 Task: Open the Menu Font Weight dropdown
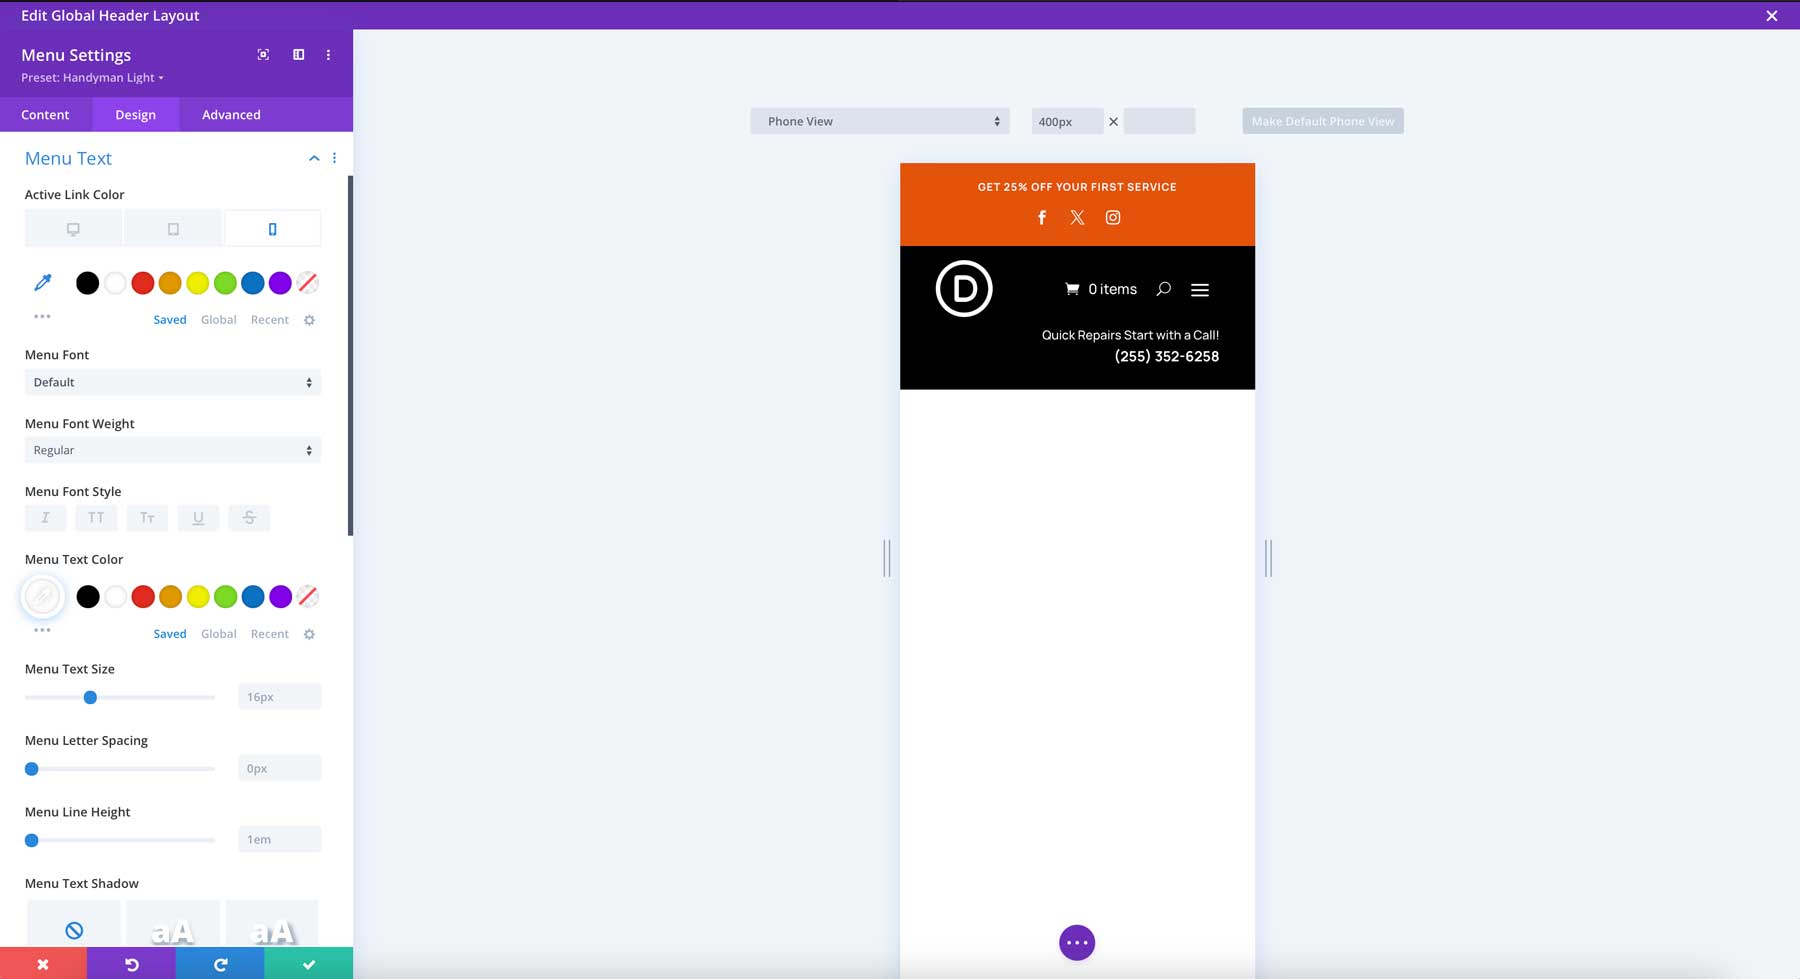tap(172, 449)
